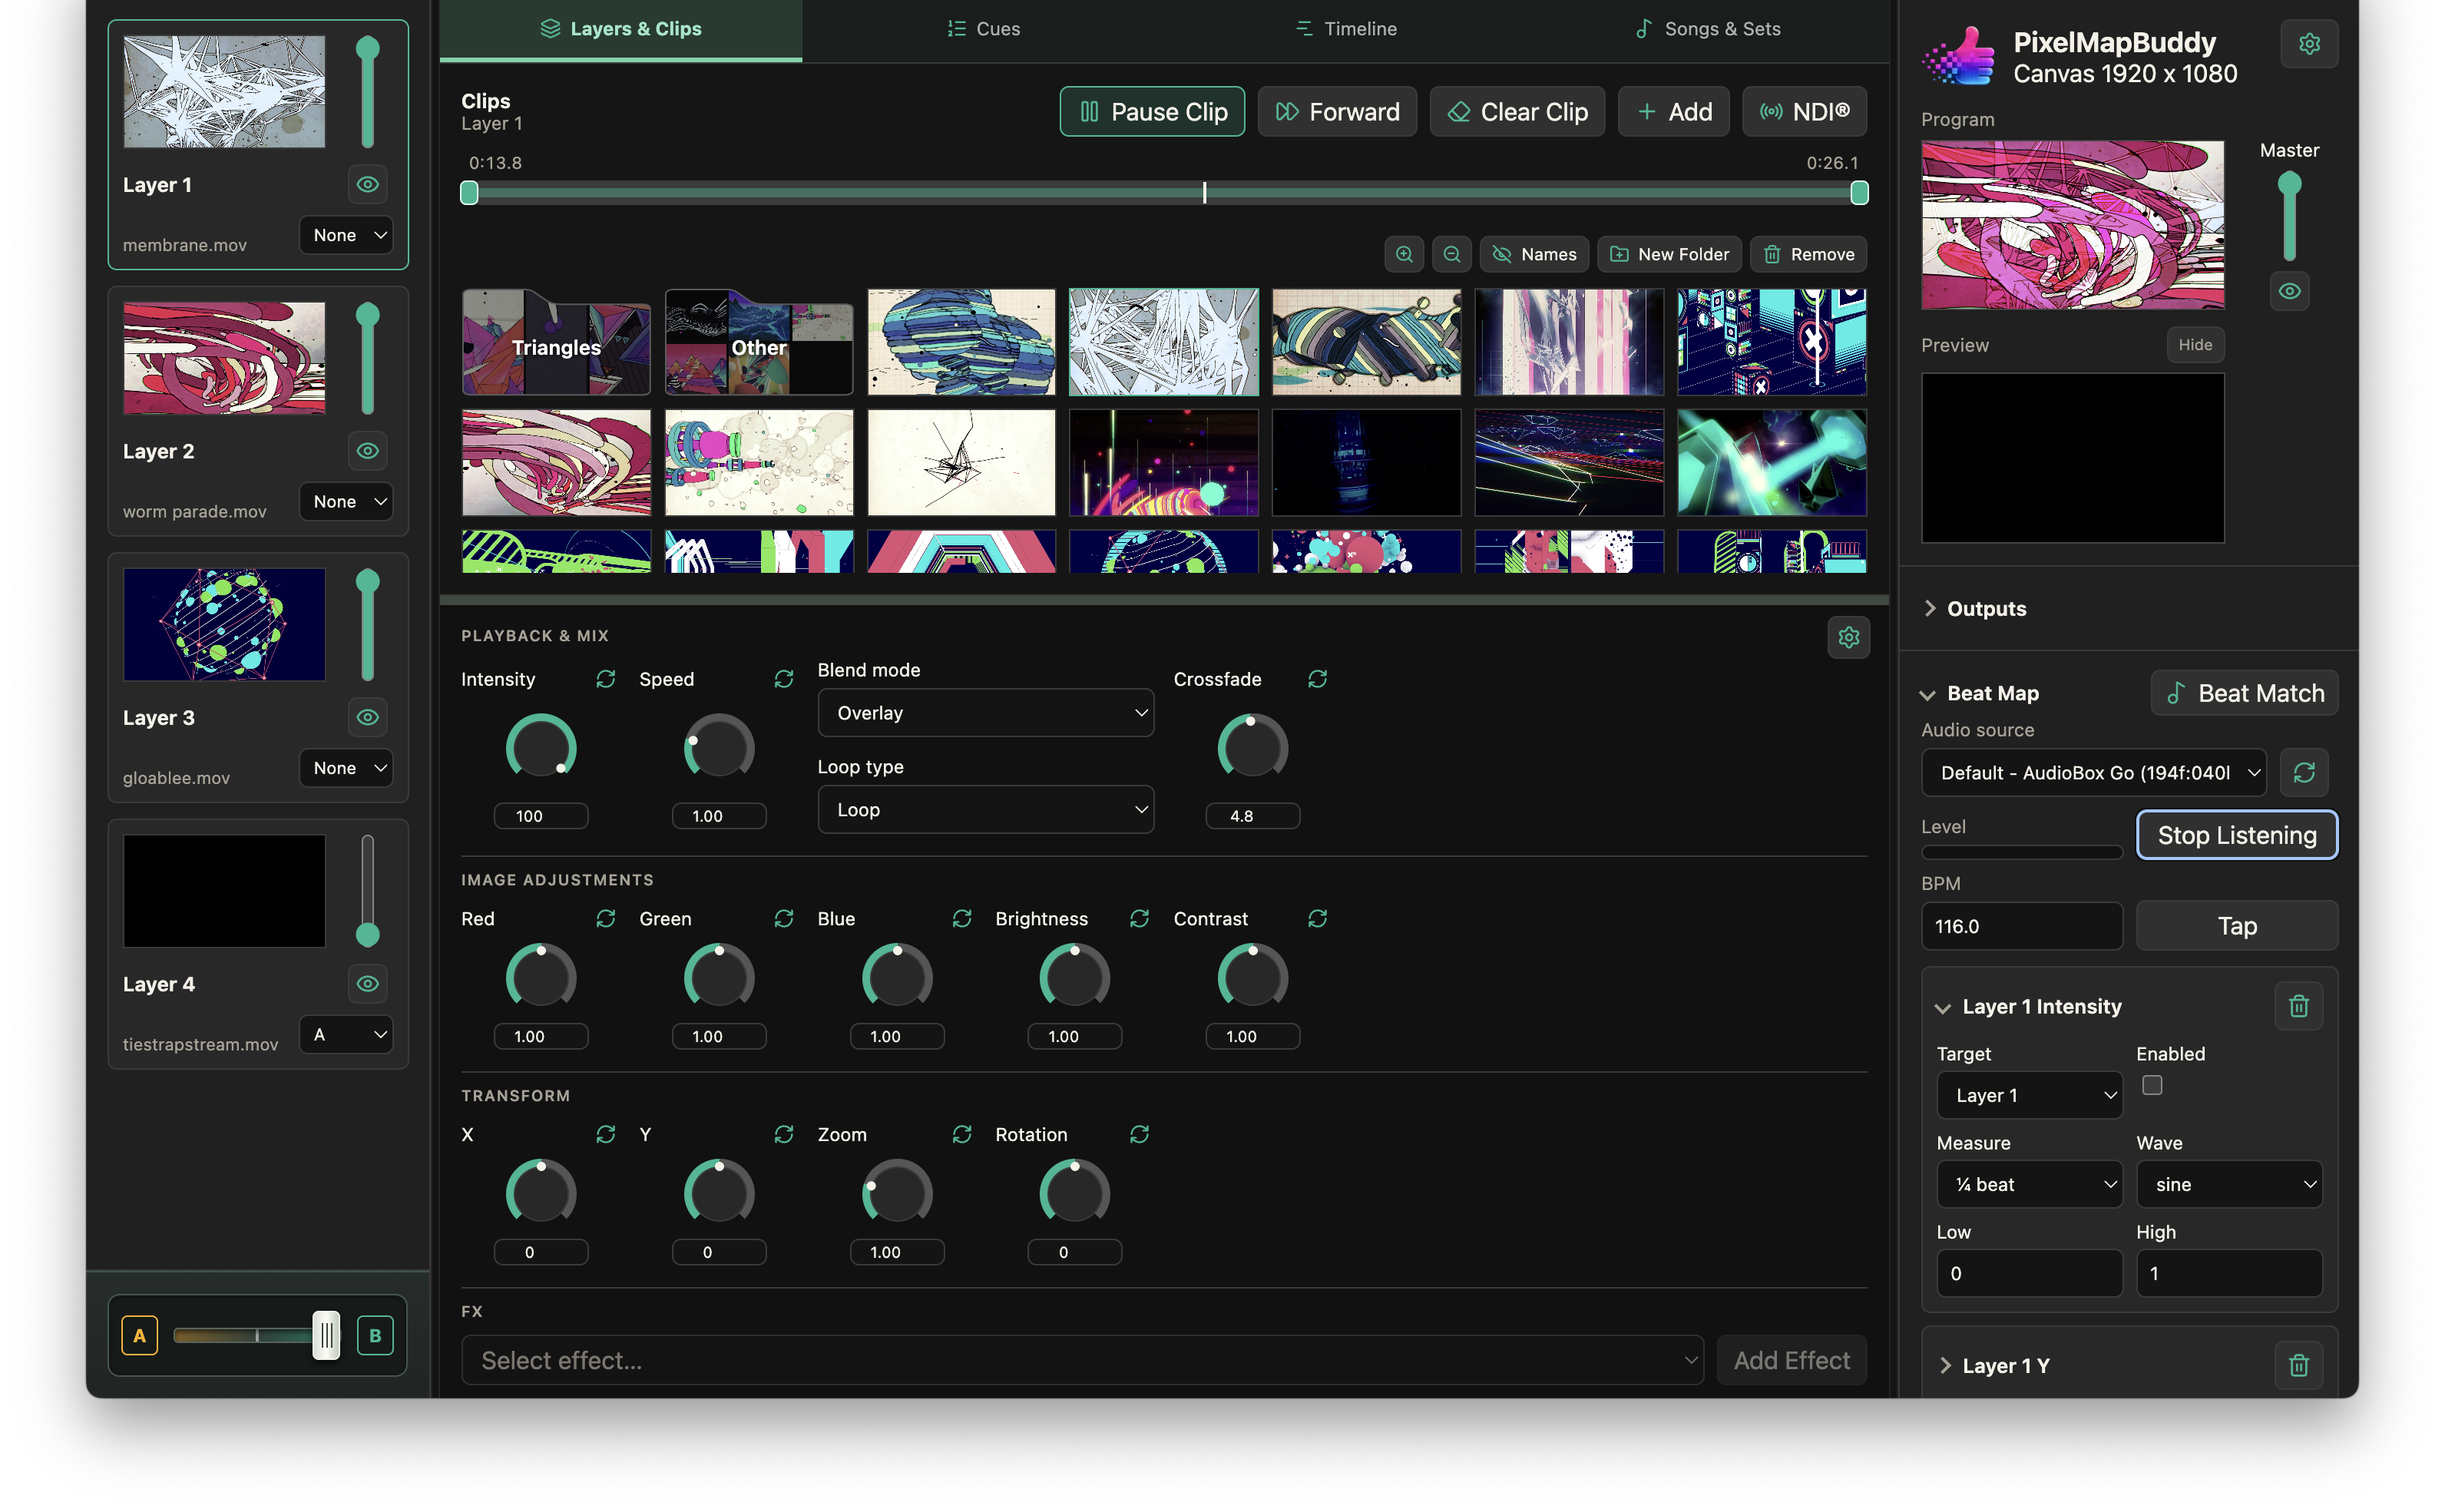Image resolution: width=2445 pixels, height=1512 pixels.
Task: Toggle Layer 2 visibility eye
Action: (368, 451)
